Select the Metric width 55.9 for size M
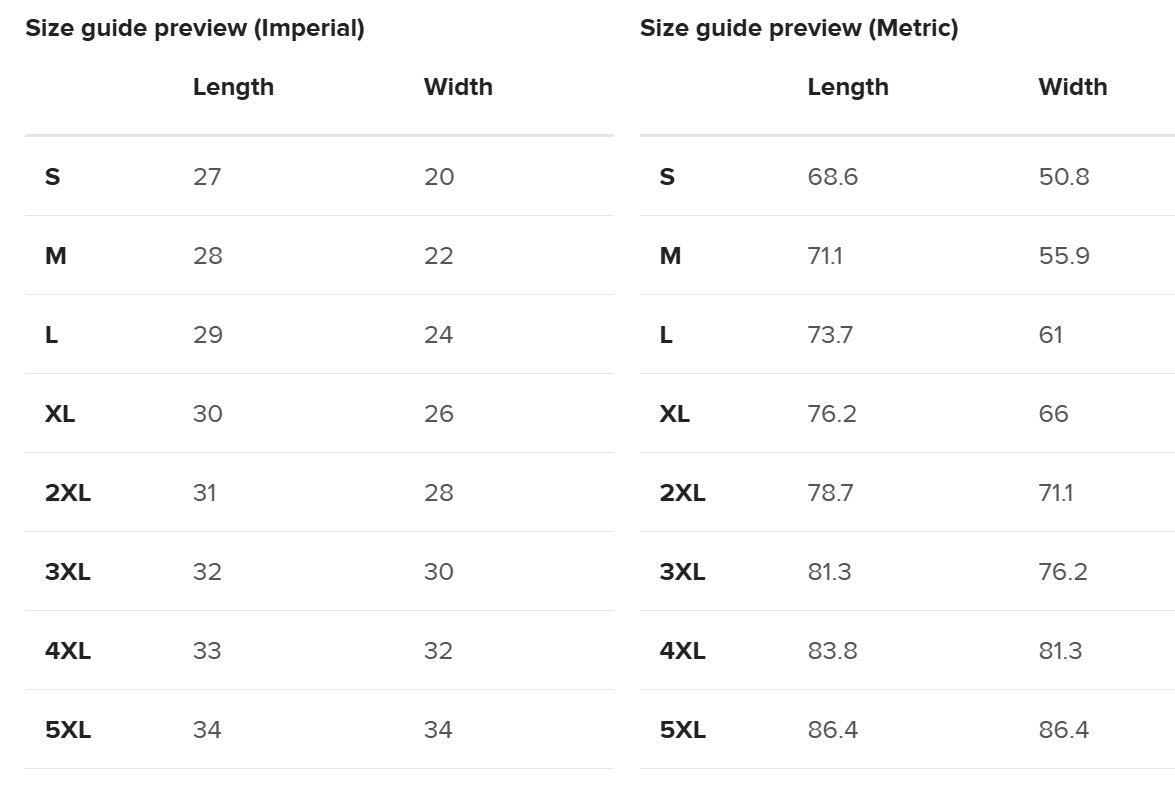Screen dimensions: 1175x807 [1064, 256]
